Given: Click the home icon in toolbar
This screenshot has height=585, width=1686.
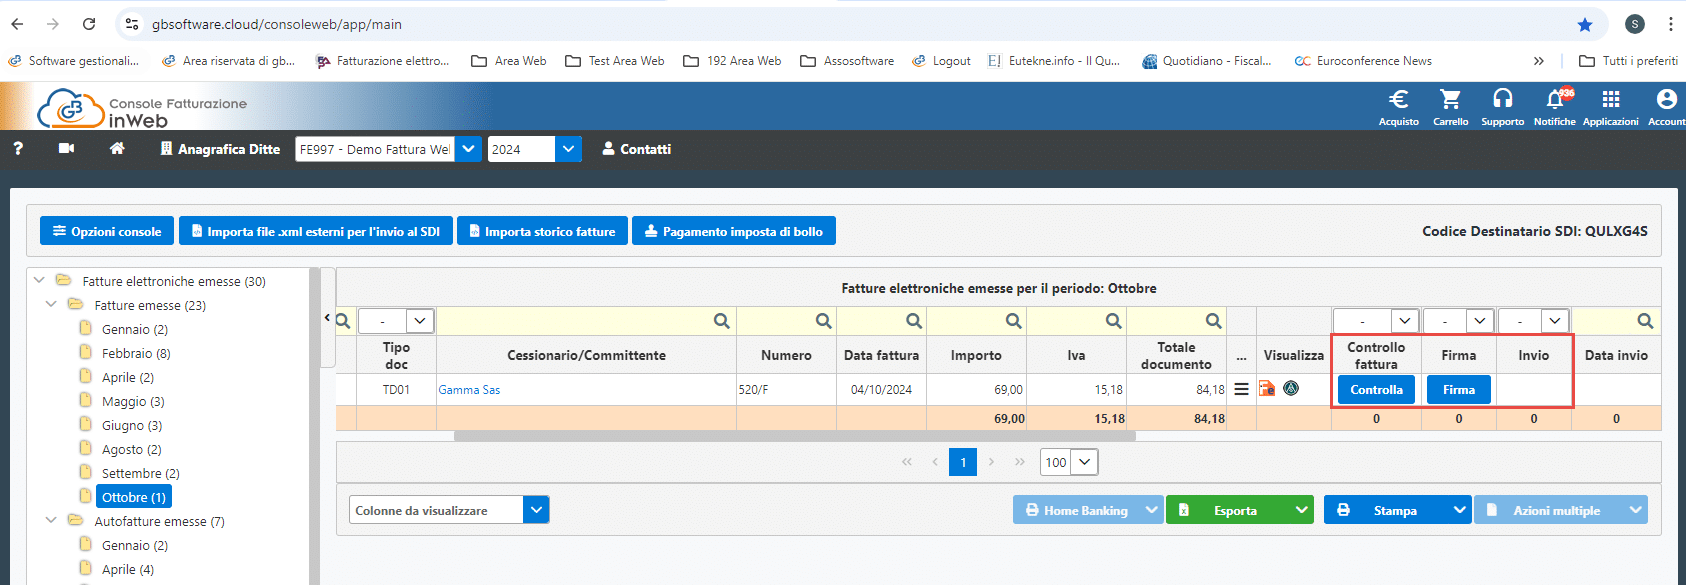Looking at the screenshot, I should (x=117, y=149).
